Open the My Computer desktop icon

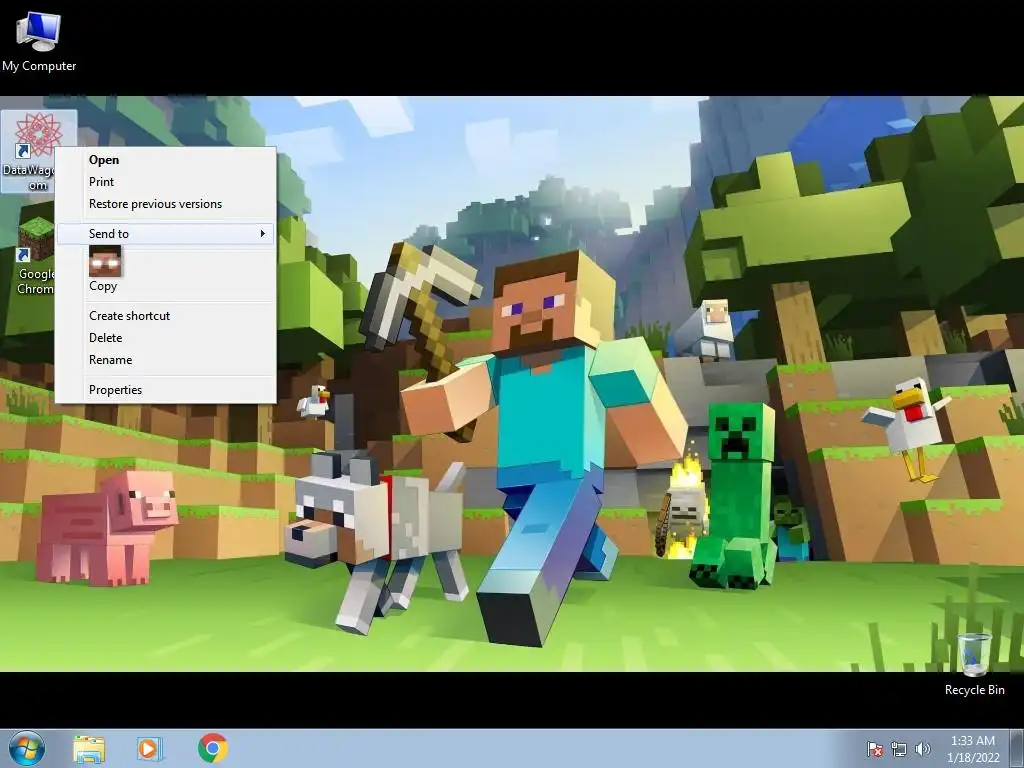[x=39, y=42]
